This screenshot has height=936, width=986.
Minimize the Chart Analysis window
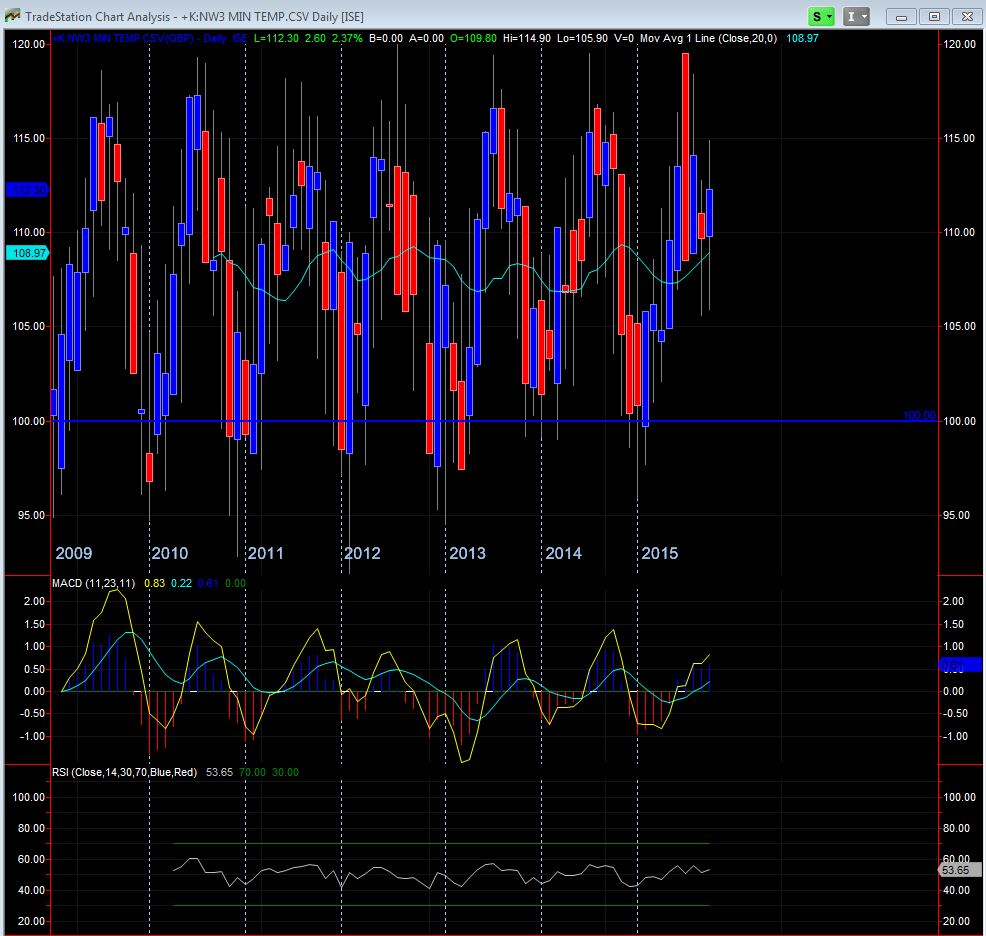903,16
